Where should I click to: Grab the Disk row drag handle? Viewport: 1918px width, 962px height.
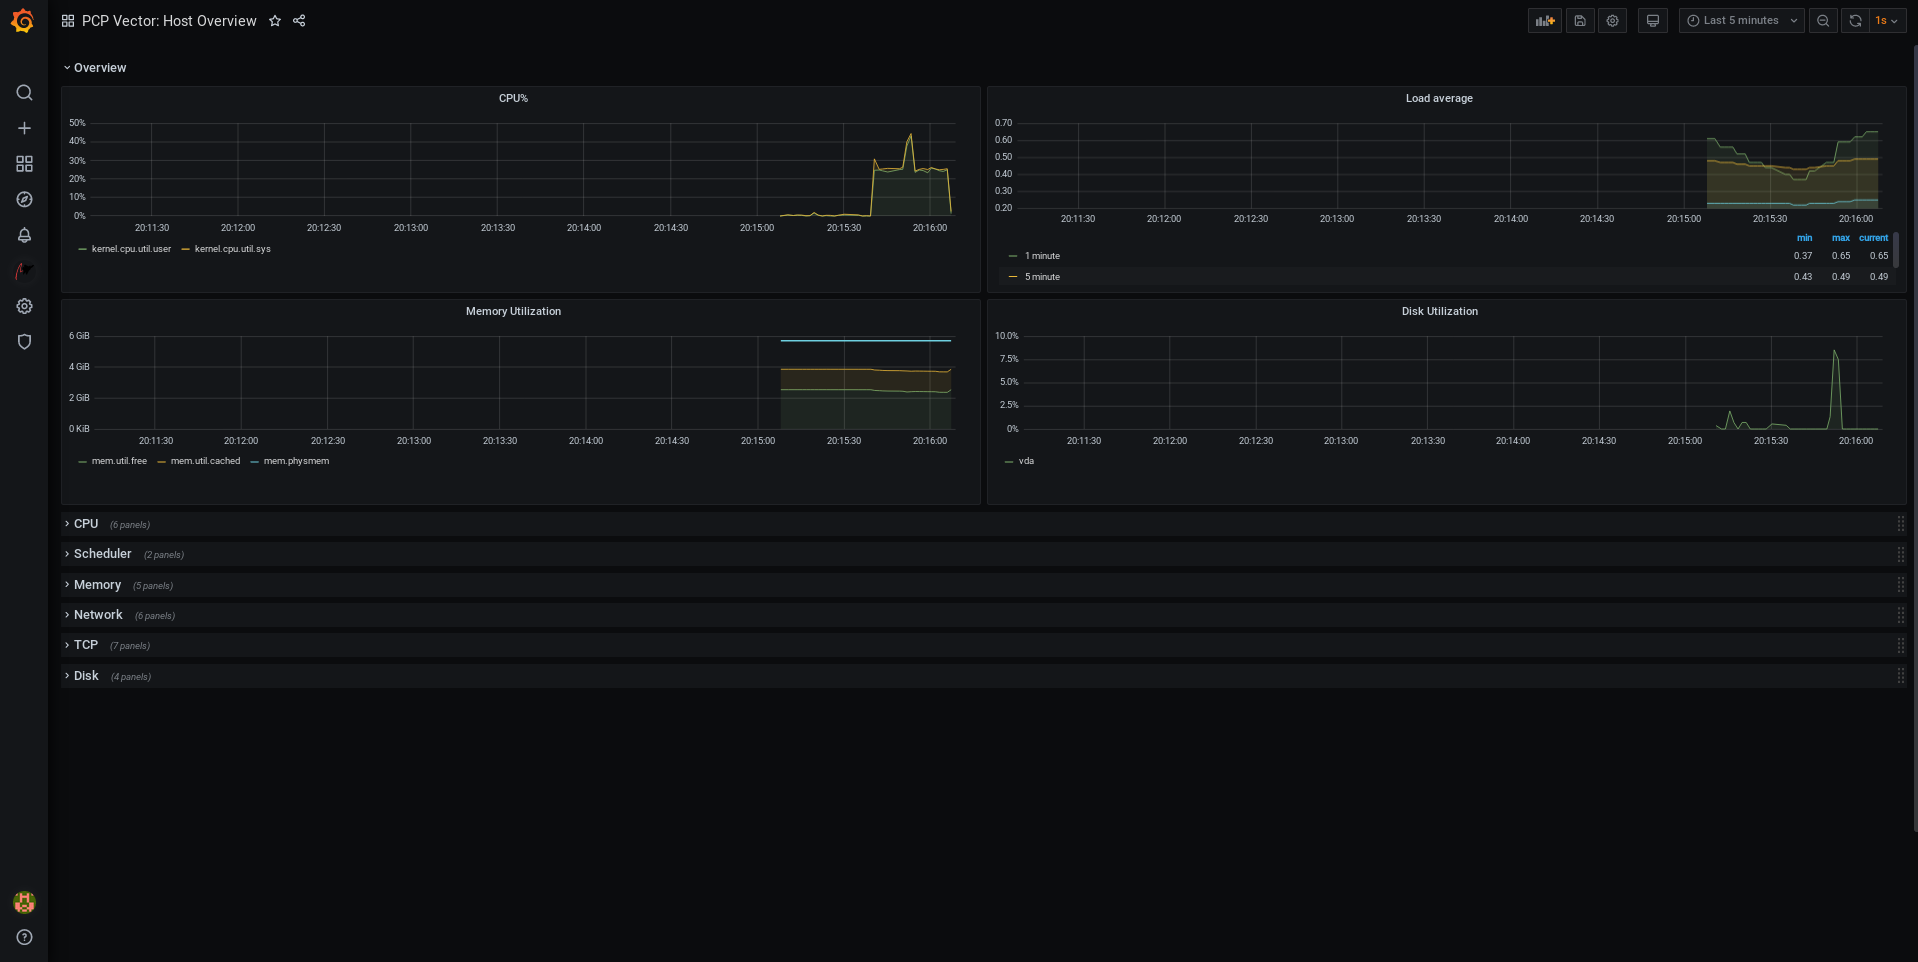pos(1900,676)
